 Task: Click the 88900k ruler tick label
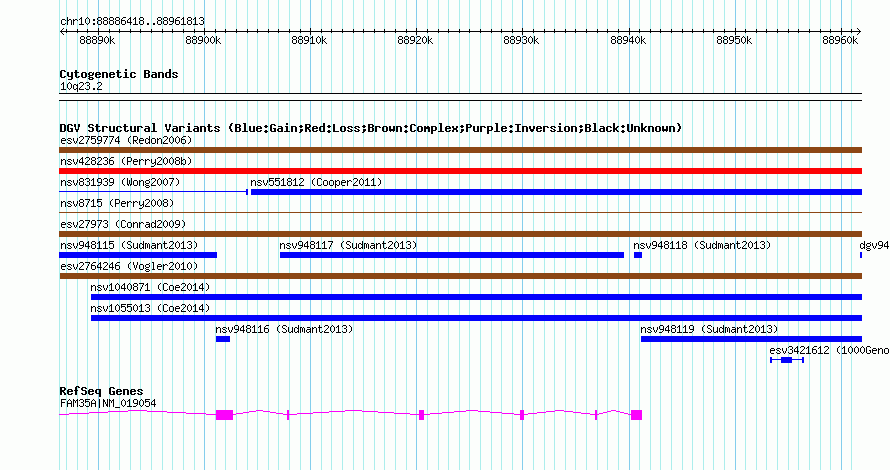point(203,40)
